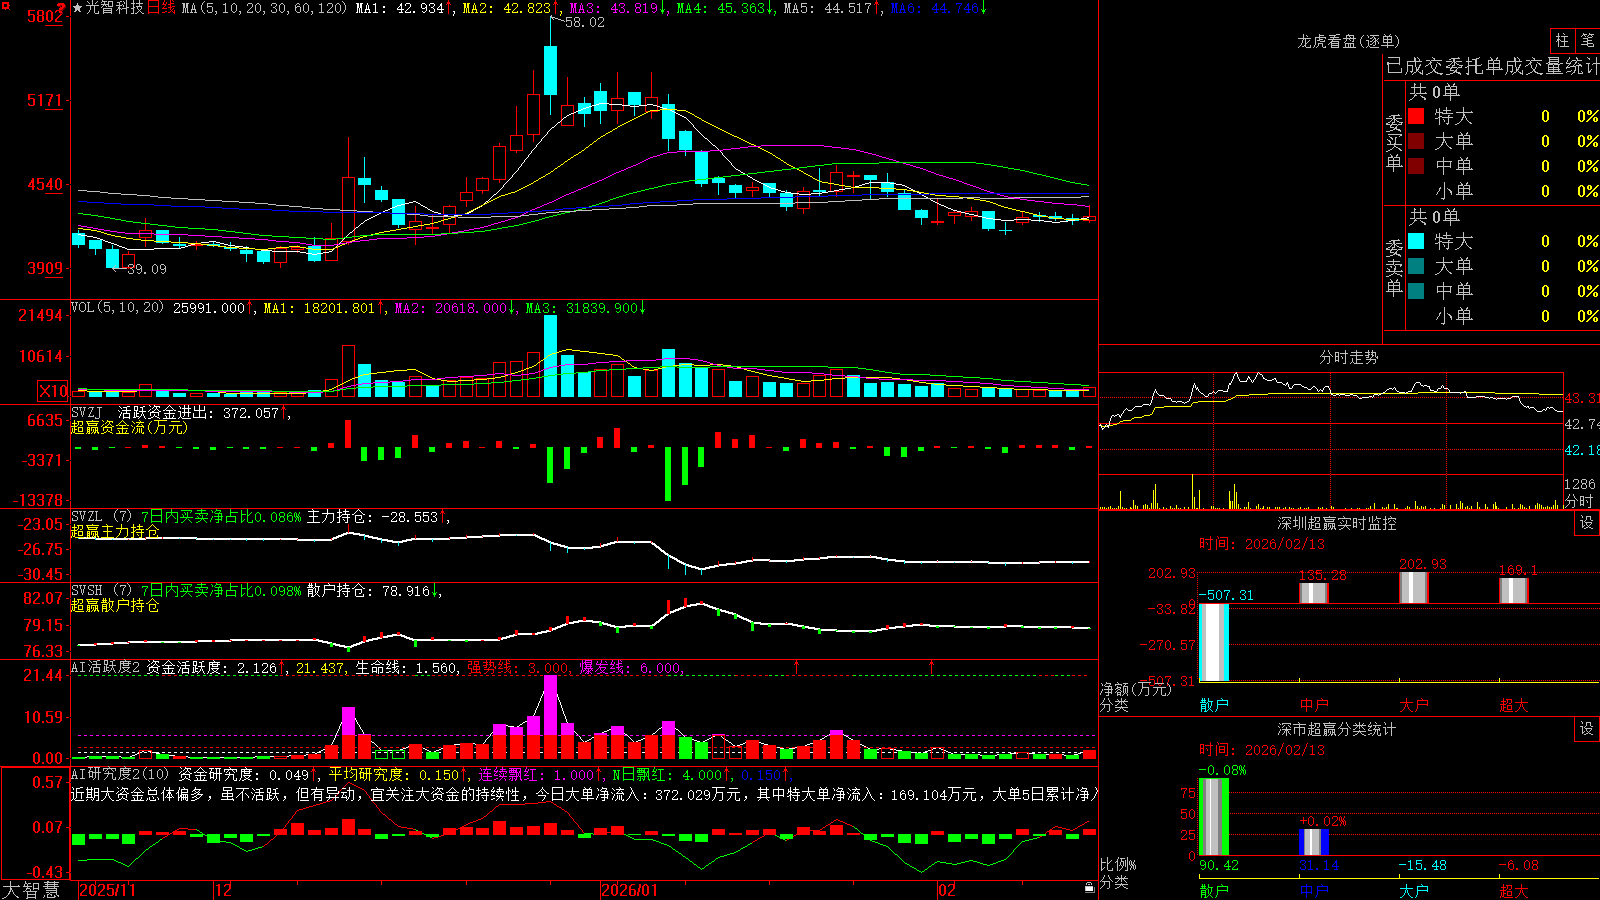Click the SVSH (7) indicator label
The width and height of the screenshot is (1600, 900).
101,591
